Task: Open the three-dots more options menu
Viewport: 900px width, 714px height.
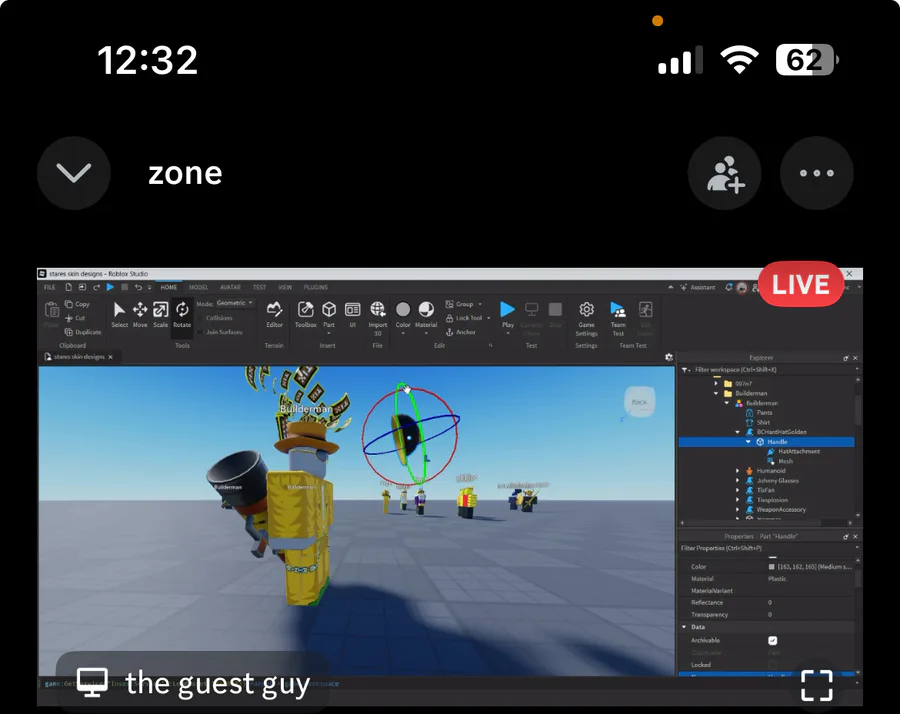Action: coord(817,173)
